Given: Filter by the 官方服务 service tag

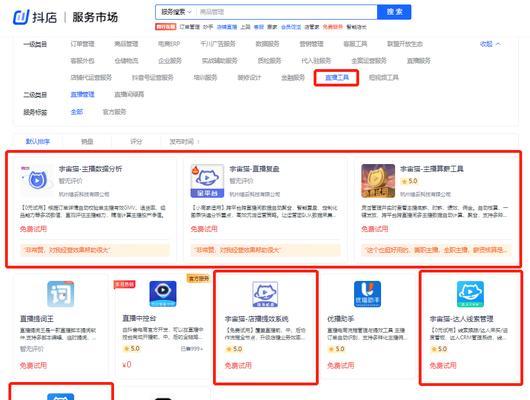Looking at the screenshot, I should [x=114, y=112].
